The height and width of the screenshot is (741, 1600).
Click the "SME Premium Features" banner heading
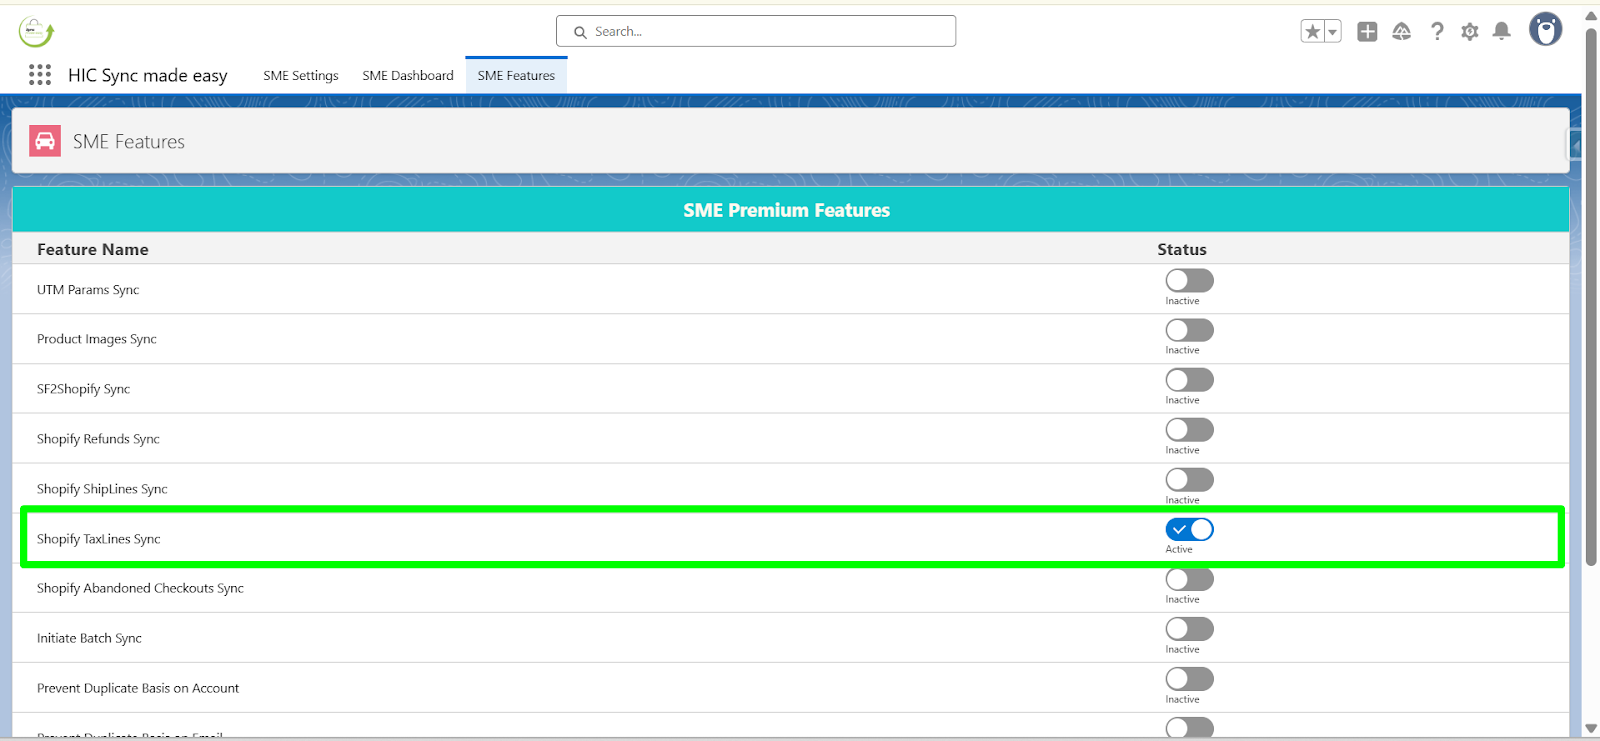coord(787,210)
